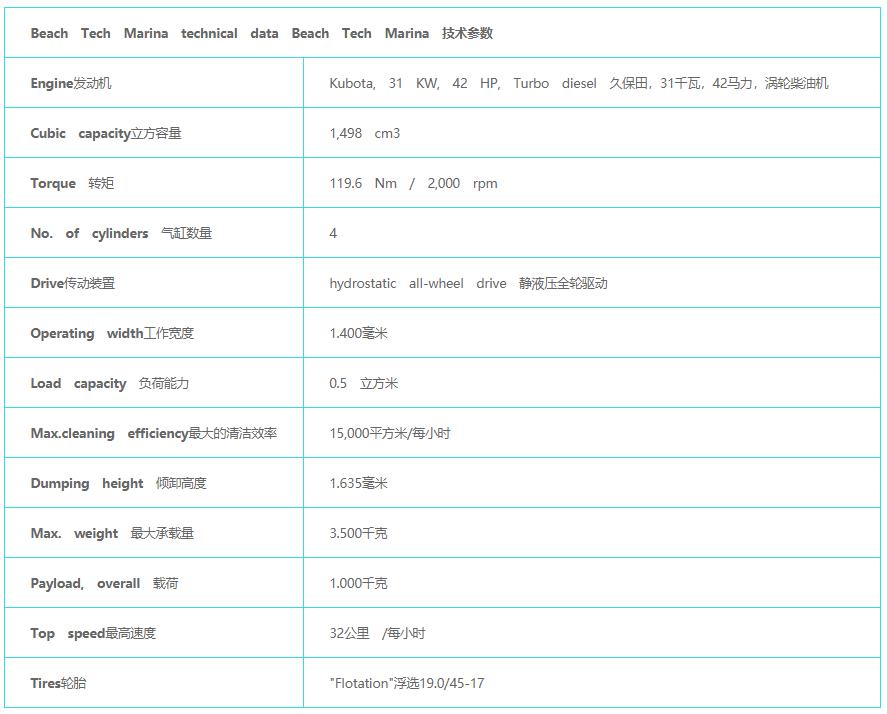Select the Max. weight label
The image size is (887, 714).
pos(112,533)
